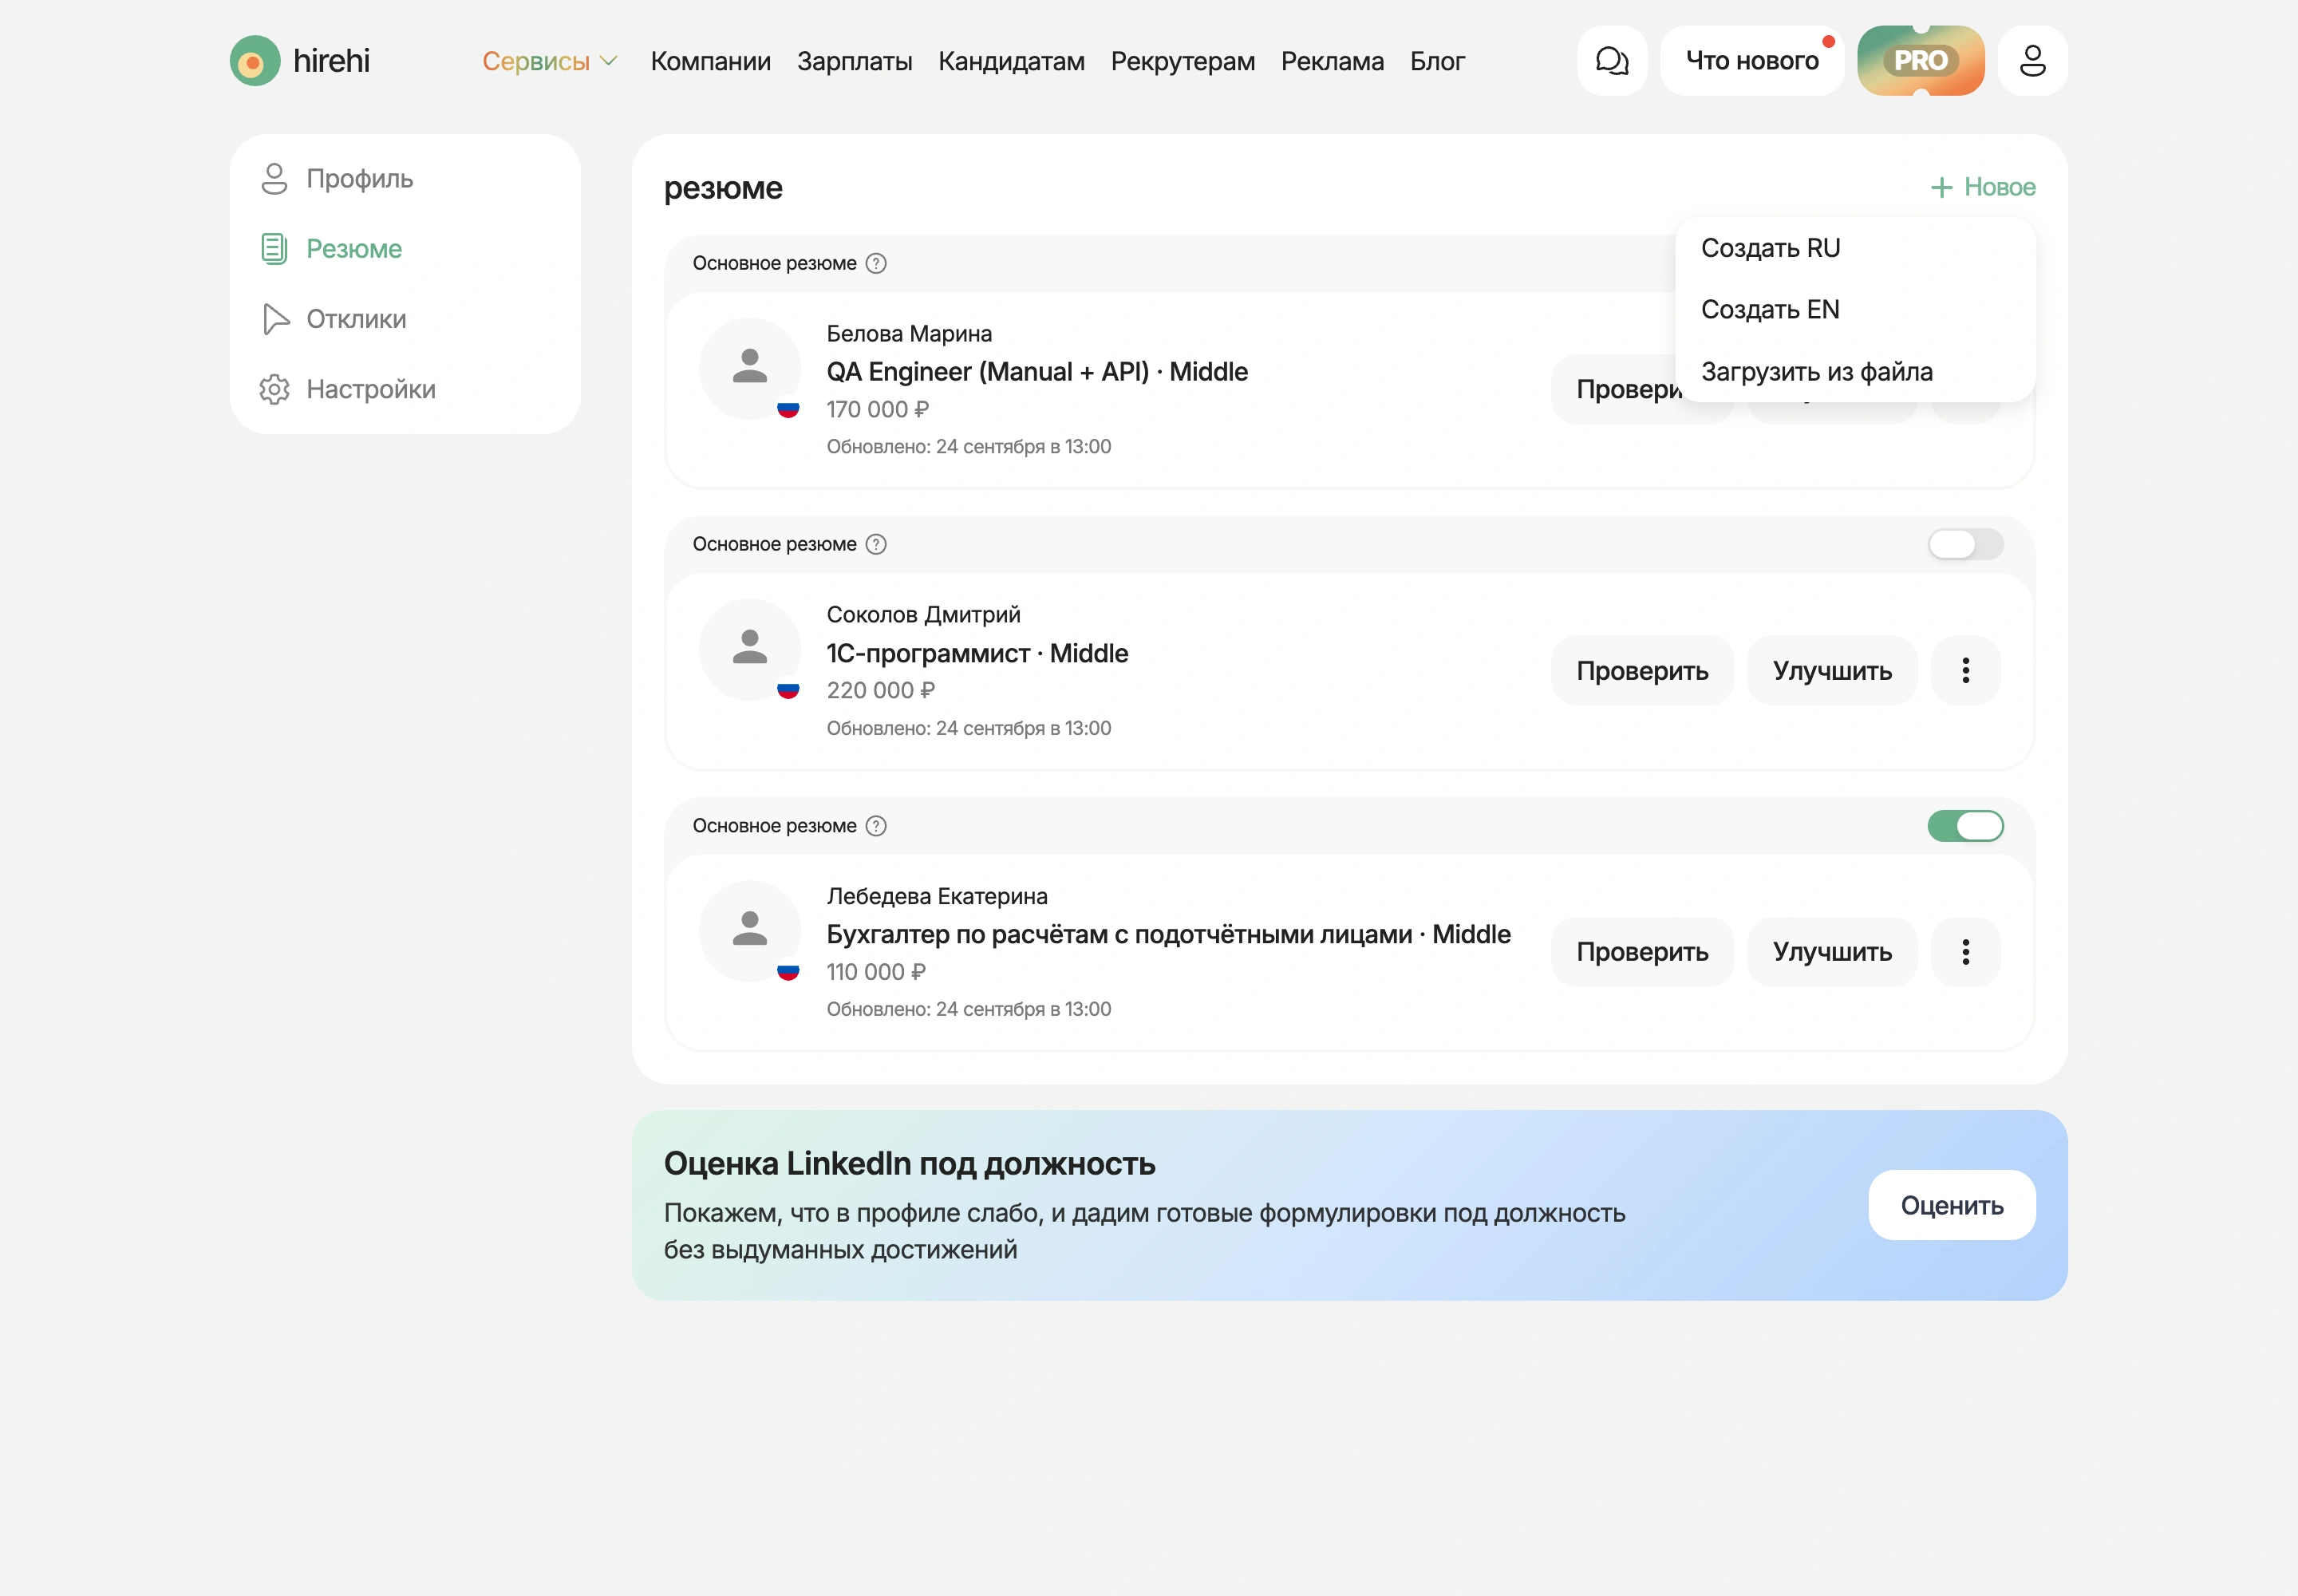Open the QA Engineer (Manual + API) resume title
The image size is (2298, 1596).
coord(1036,372)
